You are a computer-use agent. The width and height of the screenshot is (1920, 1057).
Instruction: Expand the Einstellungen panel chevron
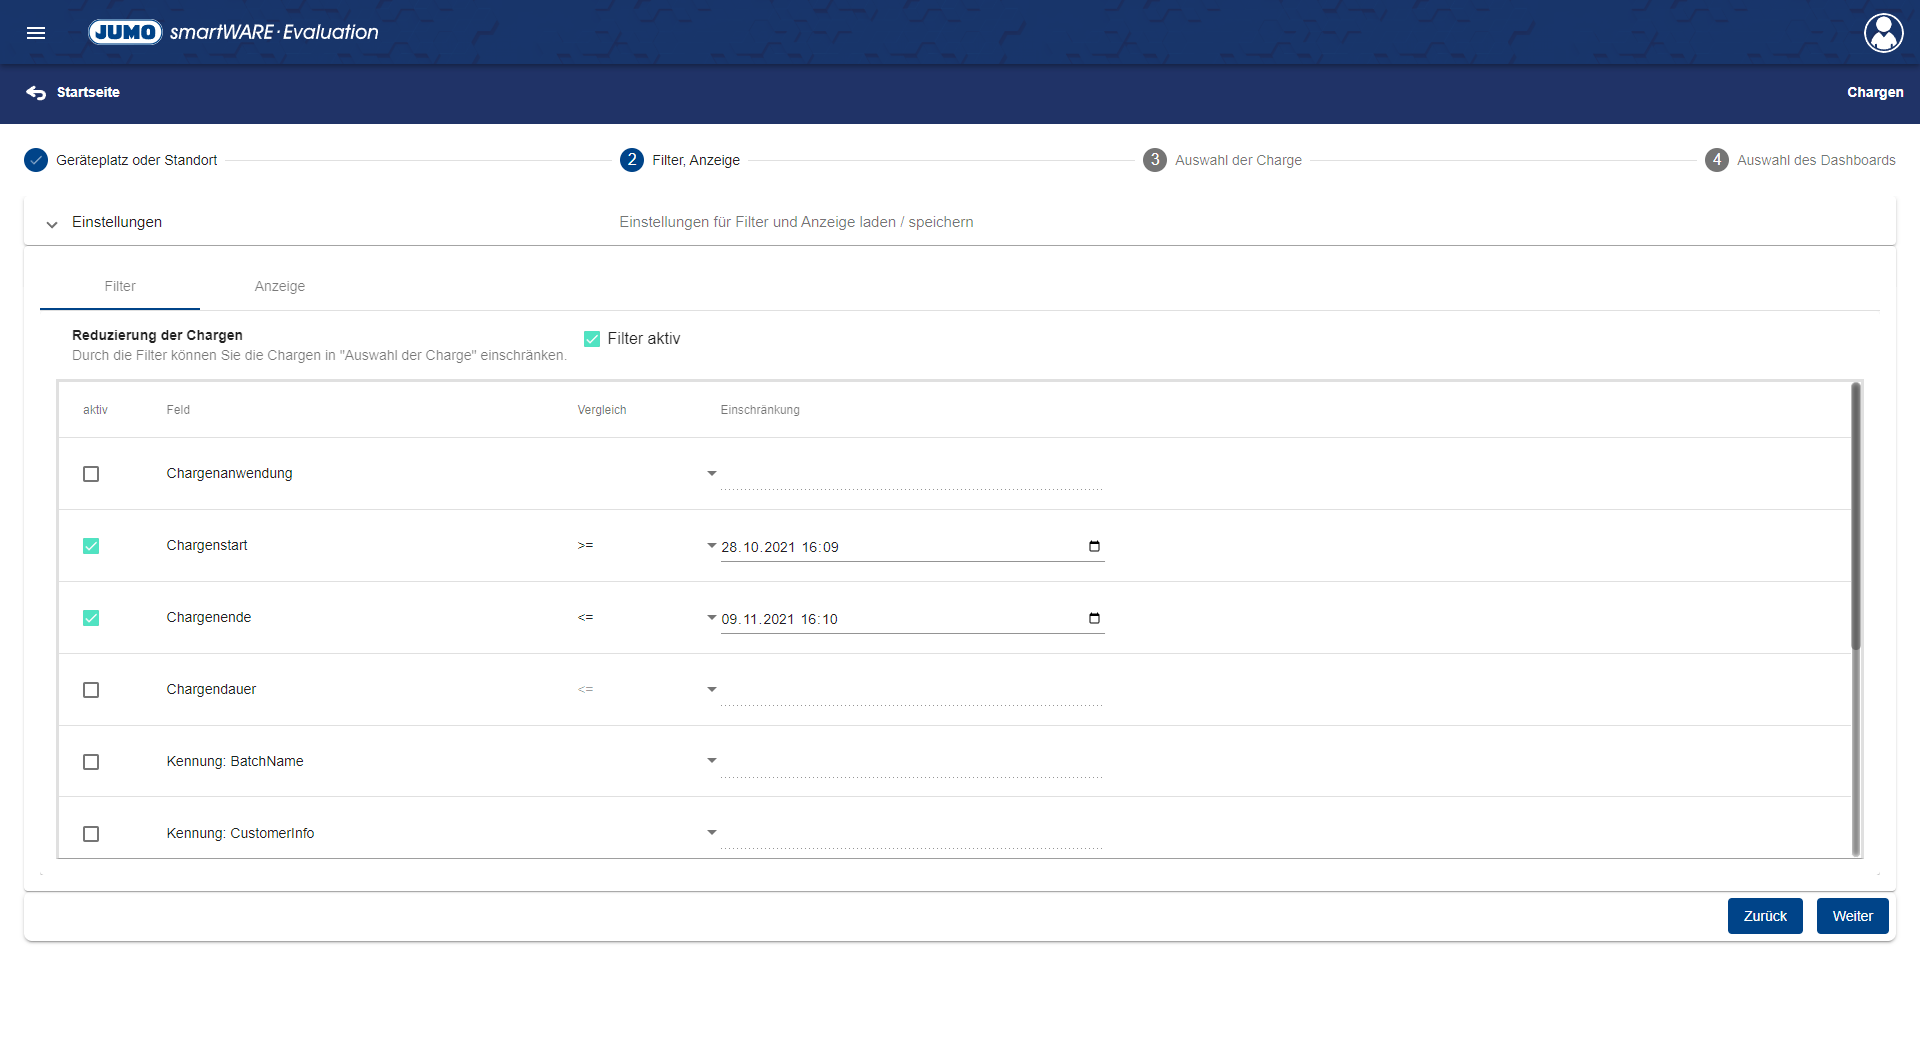[x=52, y=224]
